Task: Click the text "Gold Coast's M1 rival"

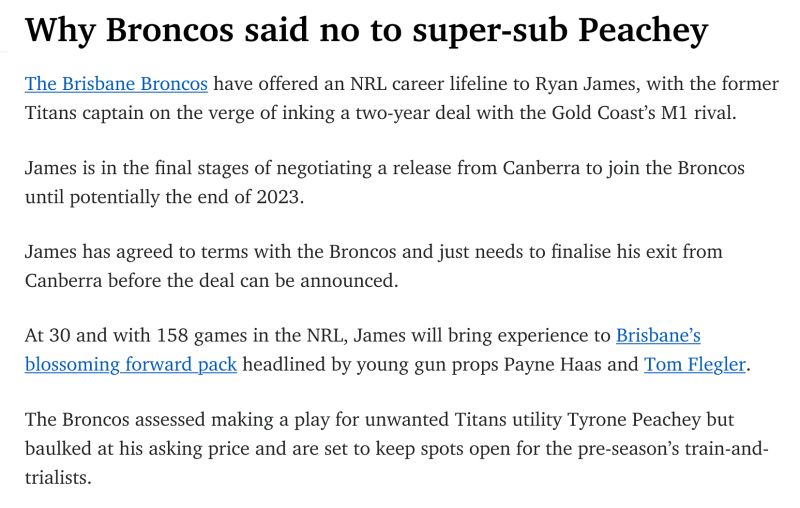Action: pos(644,113)
